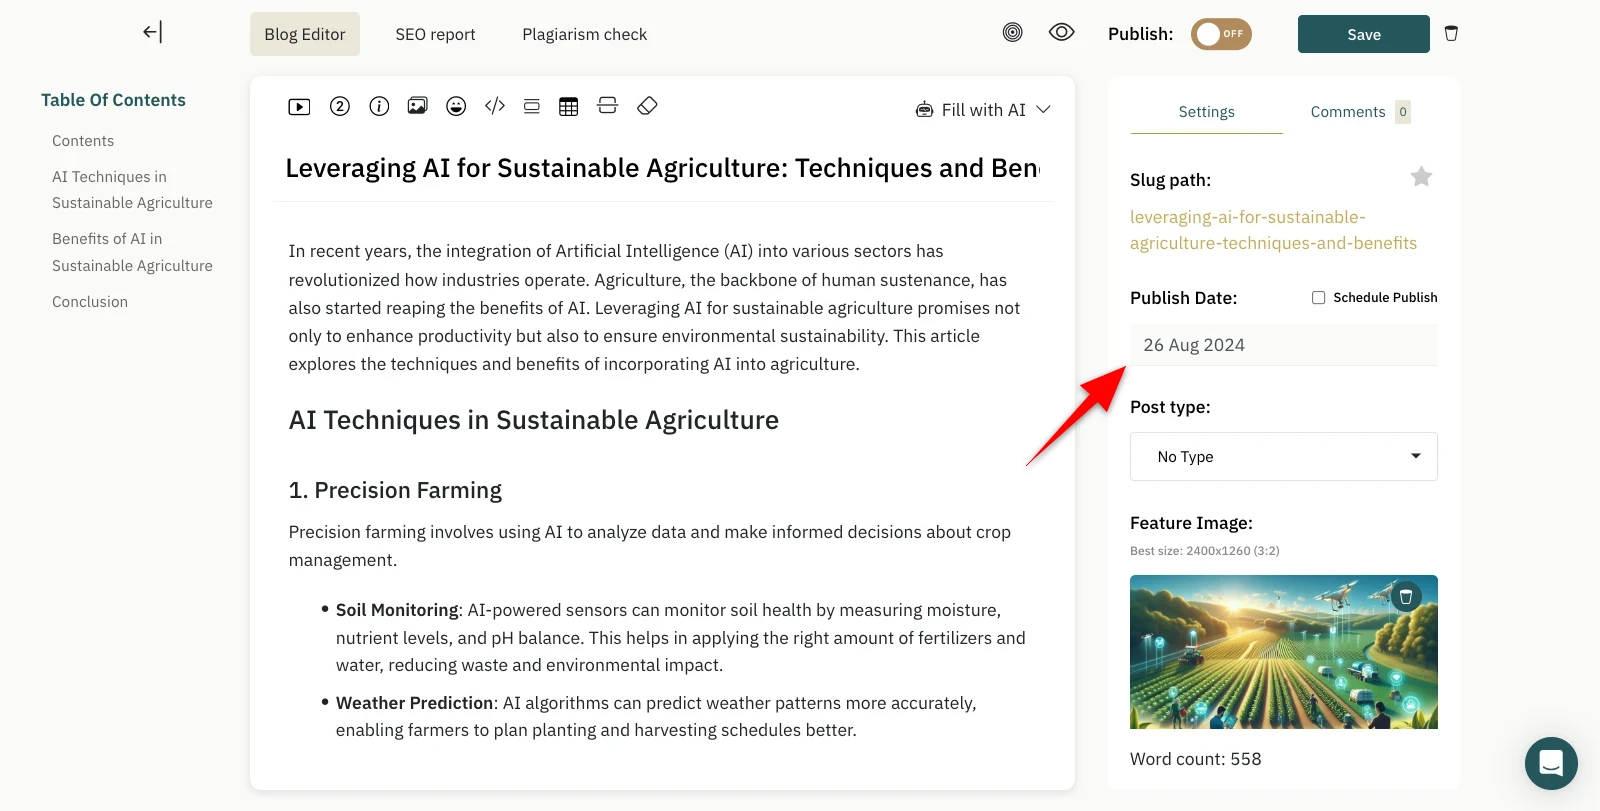The width and height of the screenshot is (1600, 811).
Task: Switch to the Comments tab
Action: coord(1348,112)
